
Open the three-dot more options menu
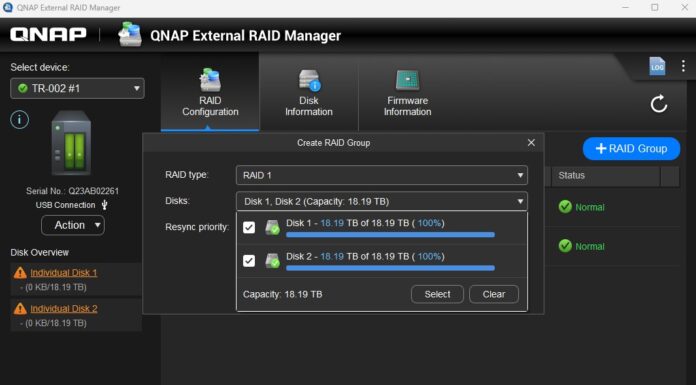coord(683,66)
